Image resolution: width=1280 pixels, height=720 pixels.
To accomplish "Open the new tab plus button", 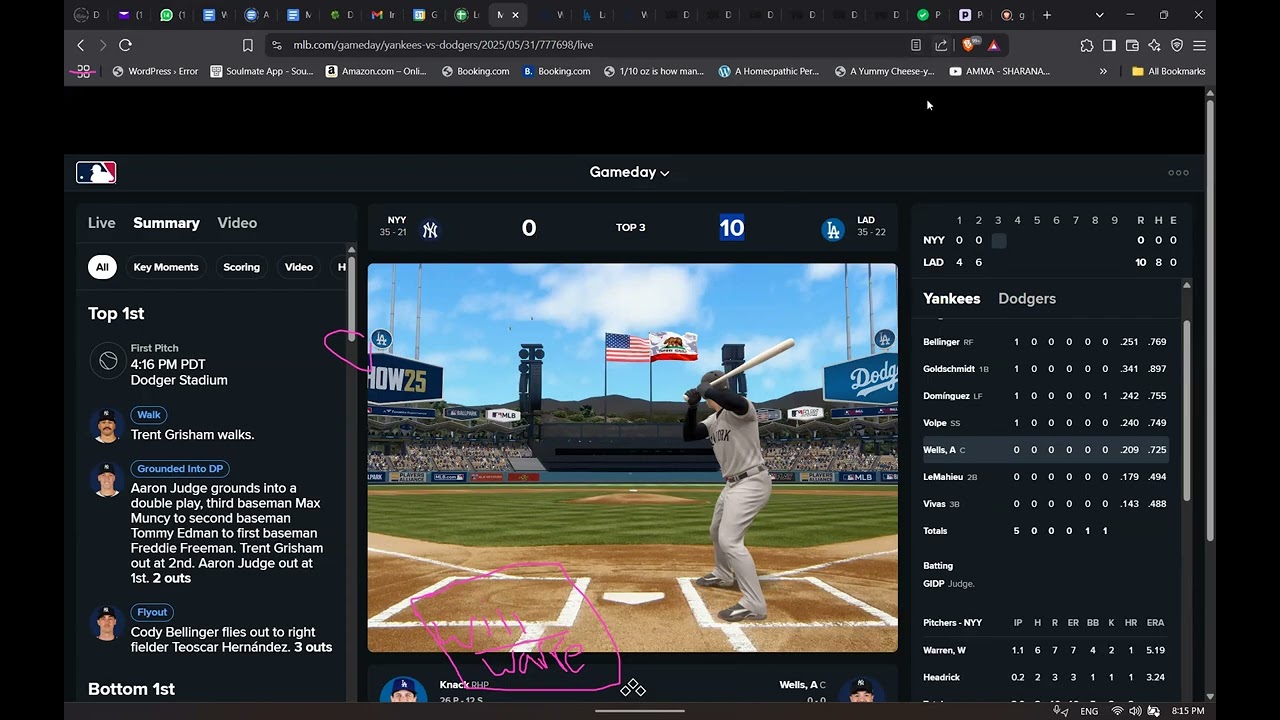I will (1047, 15).
